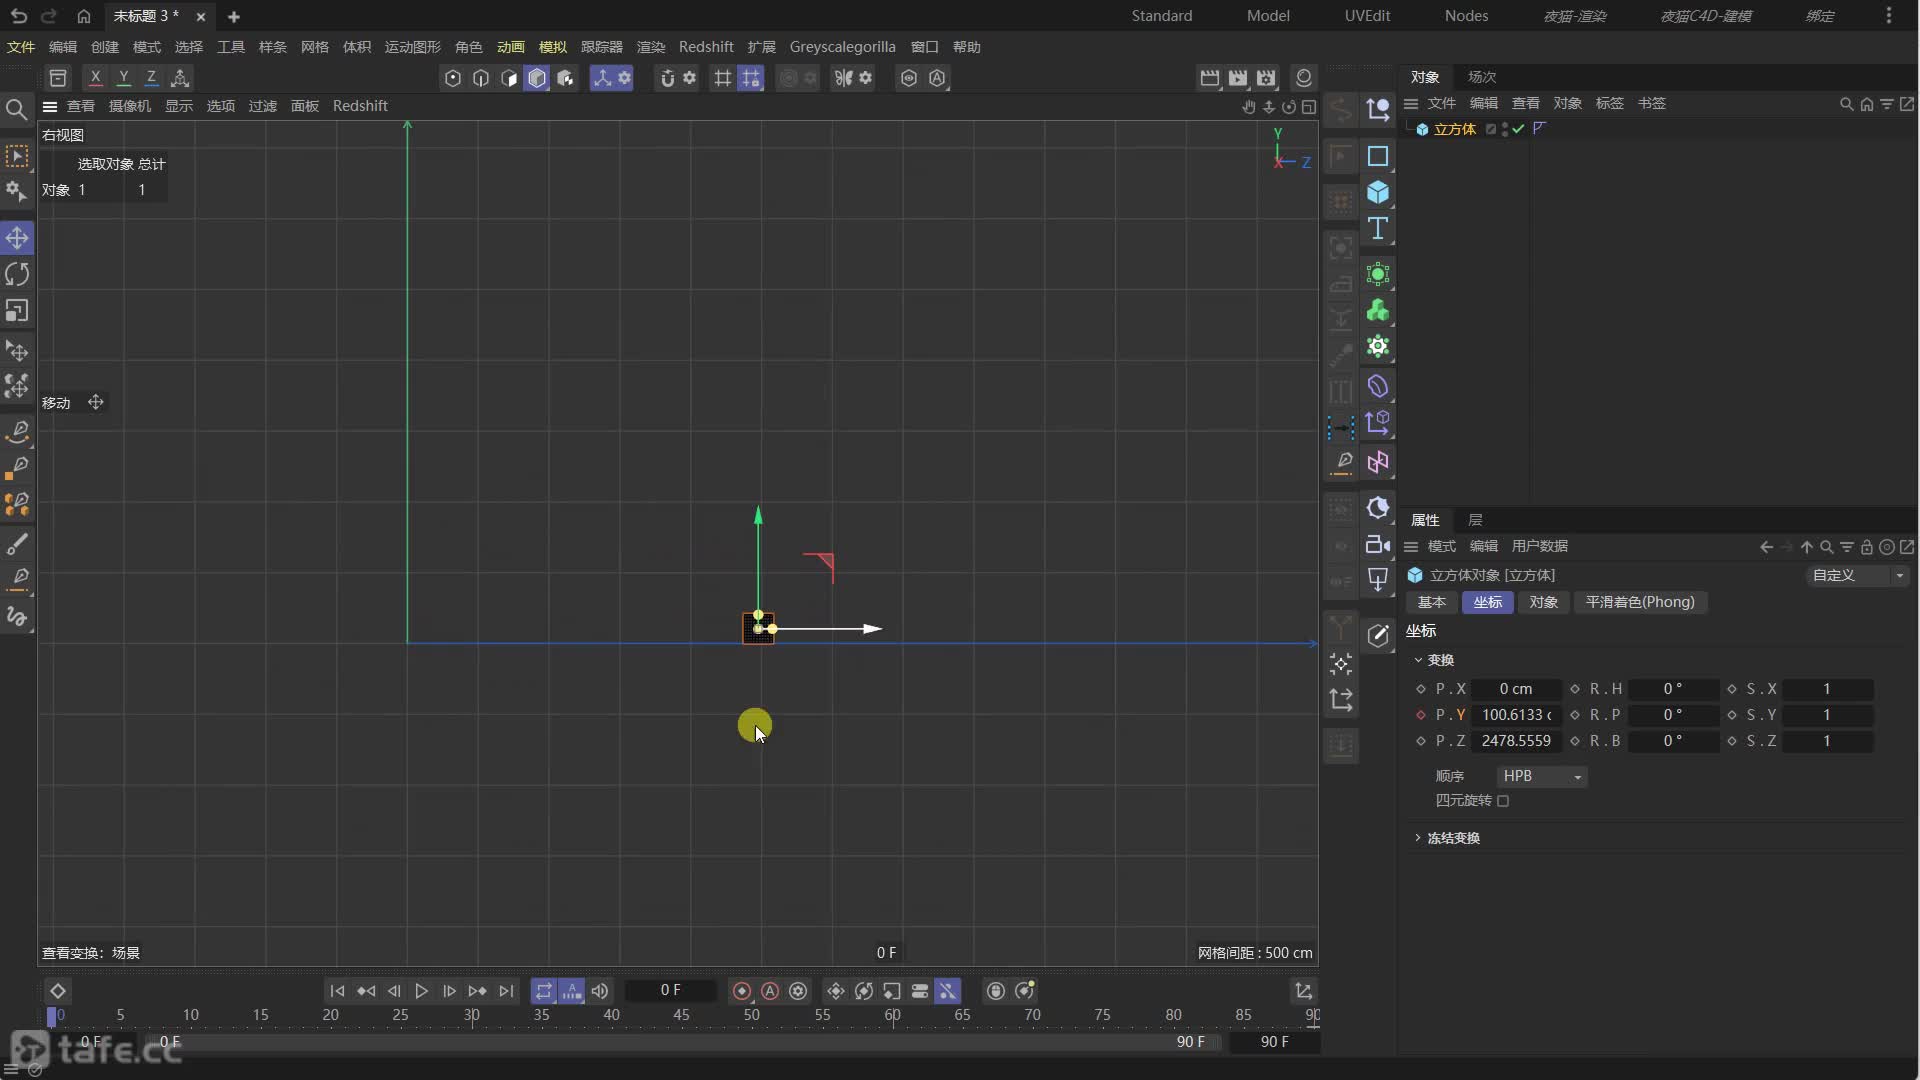The height and width of the screenshot is (1080, 1920).
Task: Click P.Y keyframe diamond
Action: point(1420,715)
